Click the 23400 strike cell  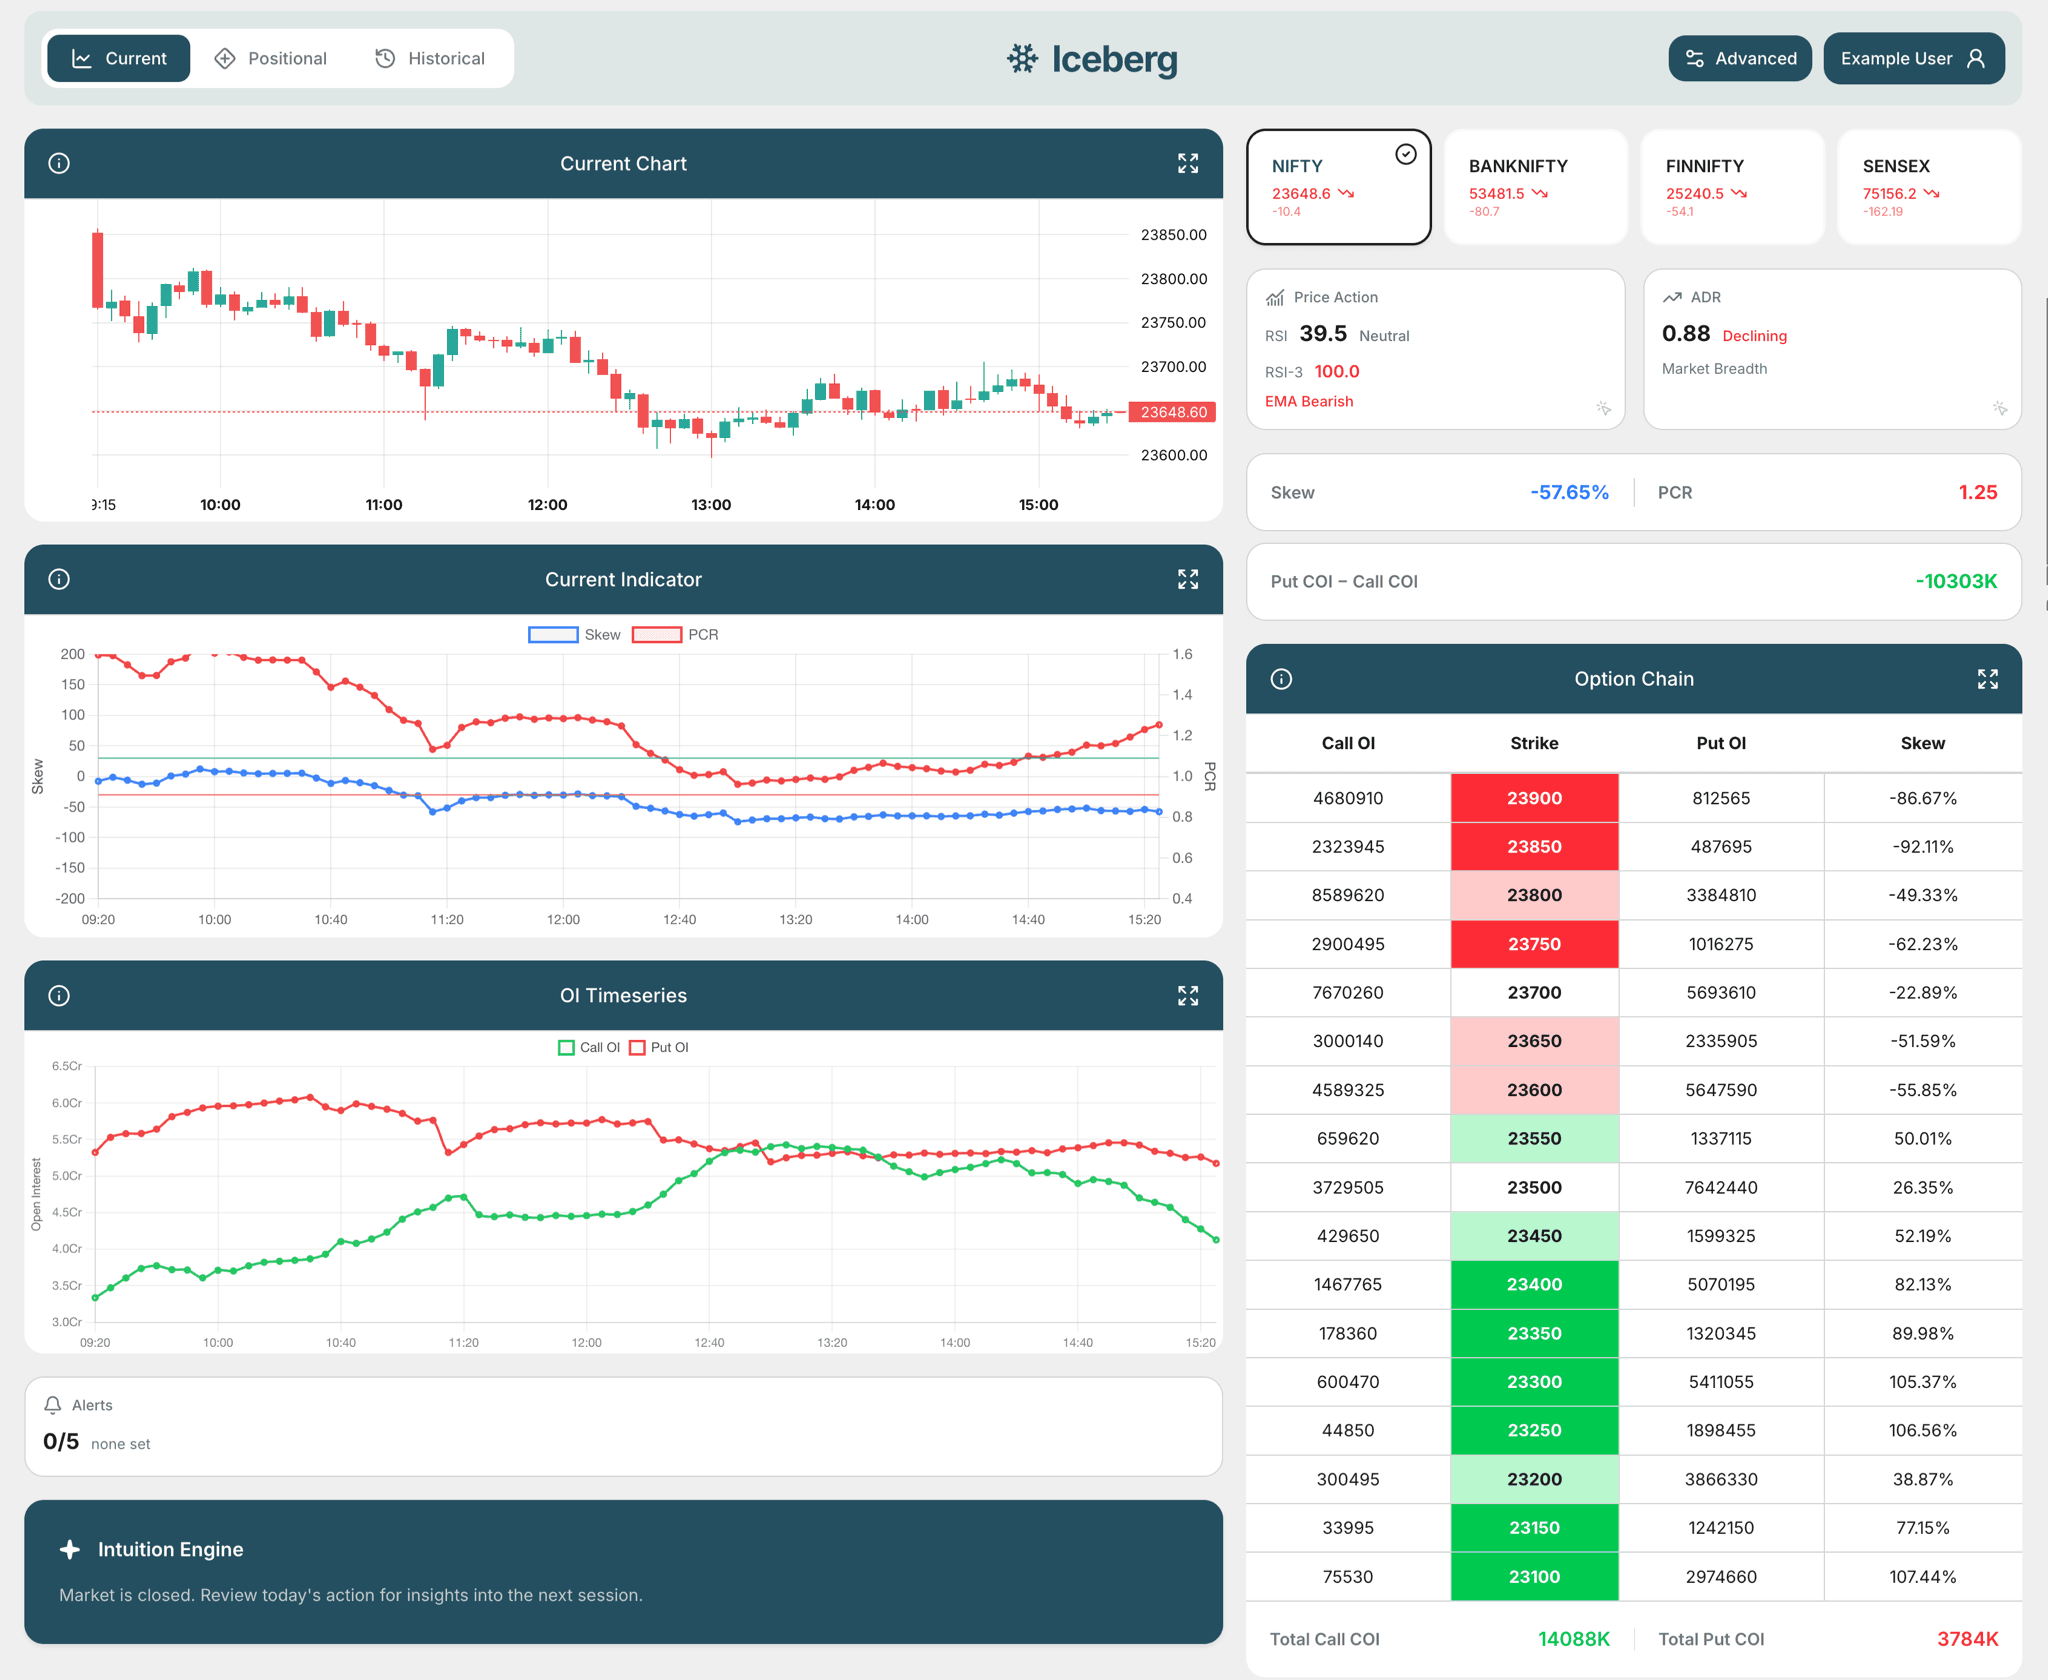(x=1534, y=1284)
